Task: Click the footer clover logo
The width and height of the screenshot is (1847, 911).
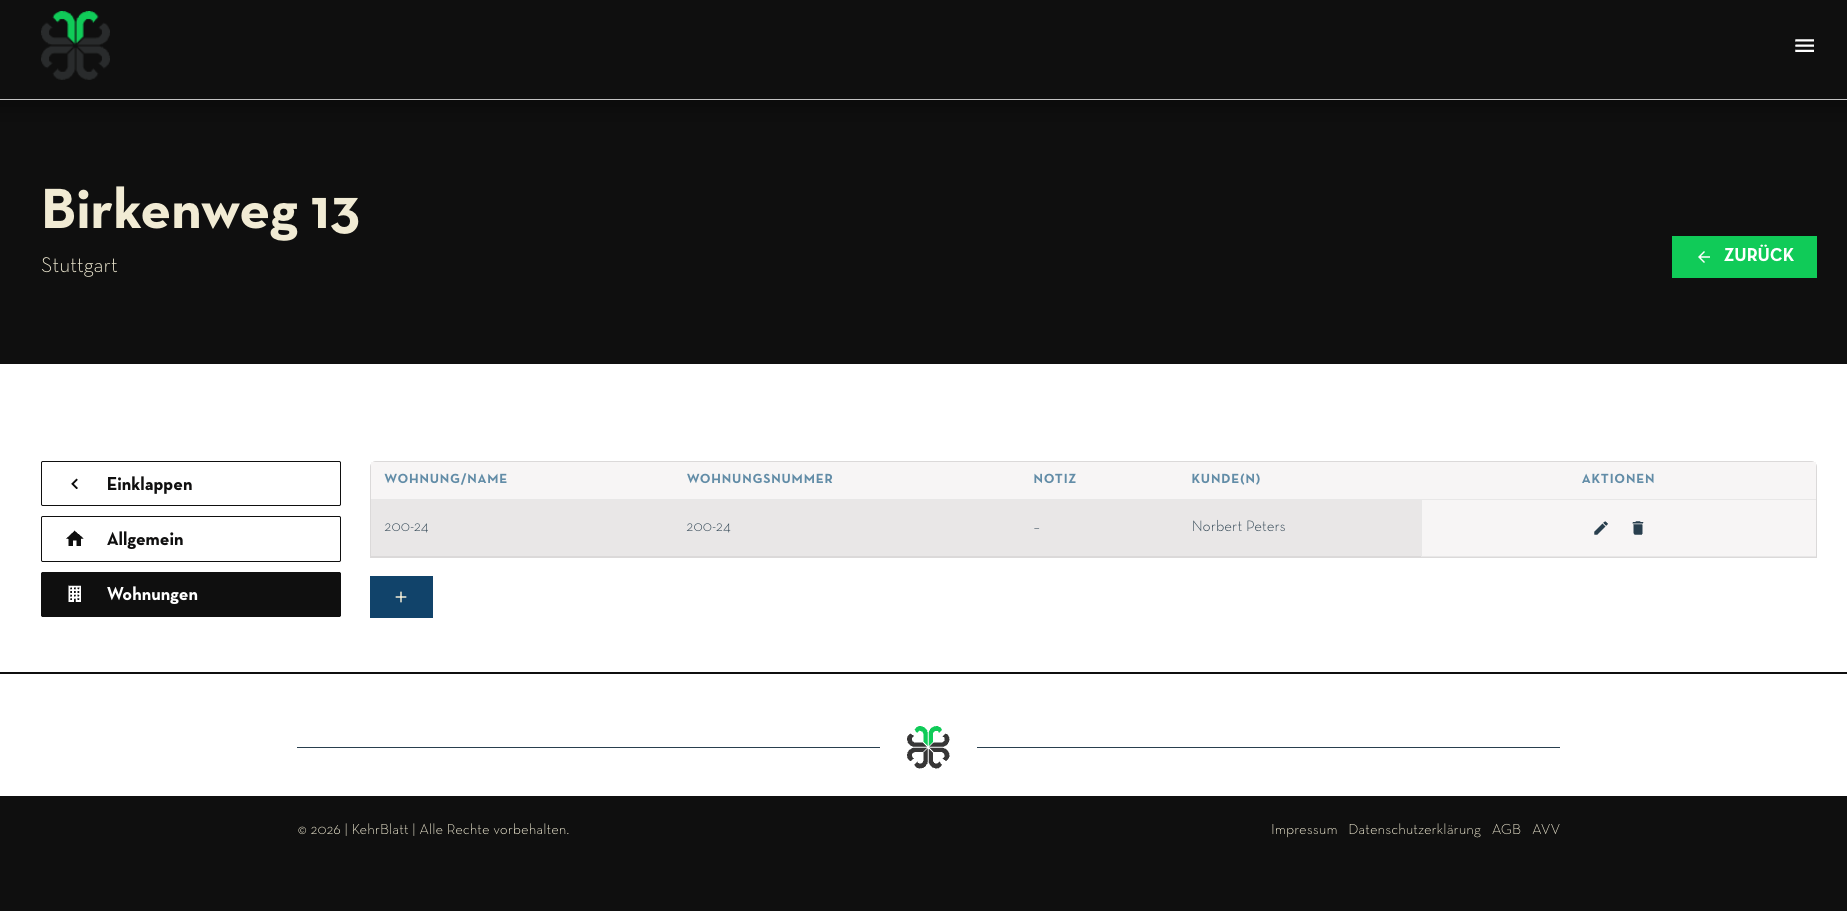Action: (928, 747)
